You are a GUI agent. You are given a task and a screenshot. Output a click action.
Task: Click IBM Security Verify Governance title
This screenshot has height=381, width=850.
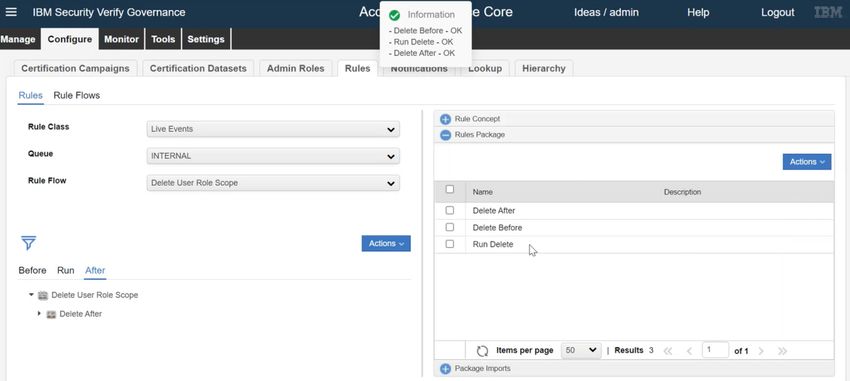click(x=108, y=12)
